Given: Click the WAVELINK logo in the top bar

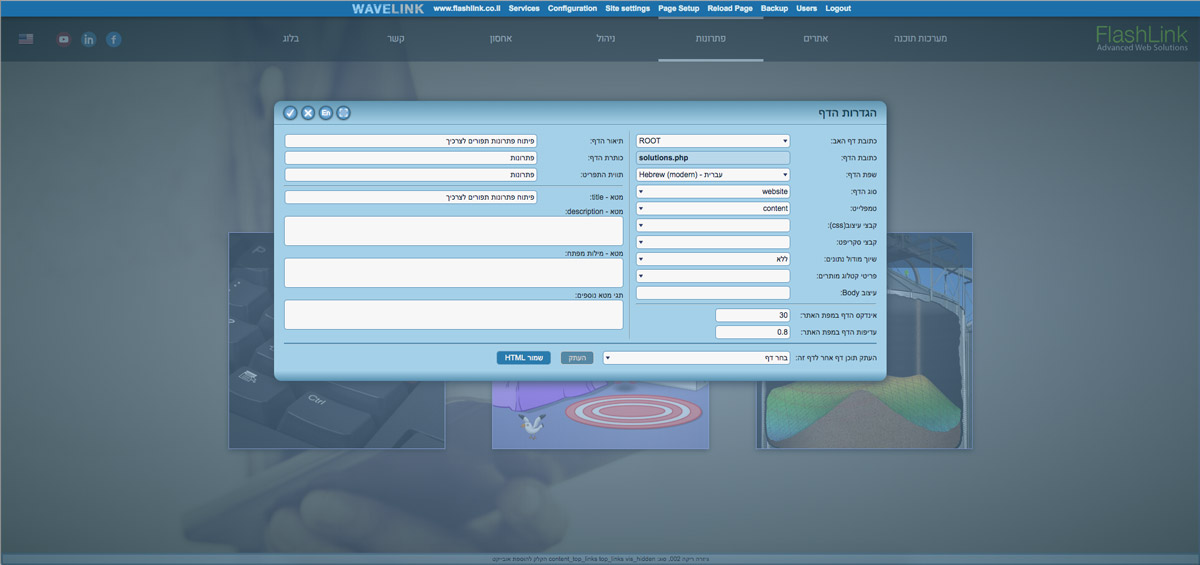Looking at the screenshot, I should coord(388,8).
